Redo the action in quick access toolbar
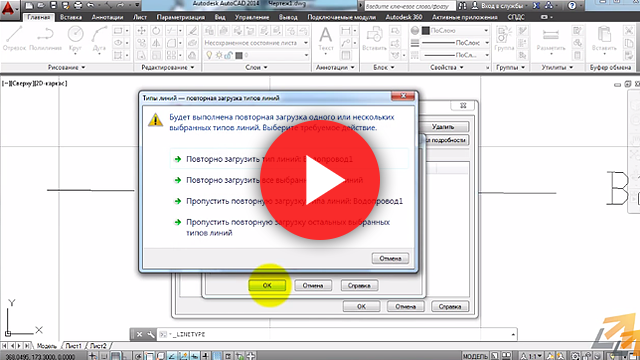Screen dimensions: 640x360 click(120, 6)
